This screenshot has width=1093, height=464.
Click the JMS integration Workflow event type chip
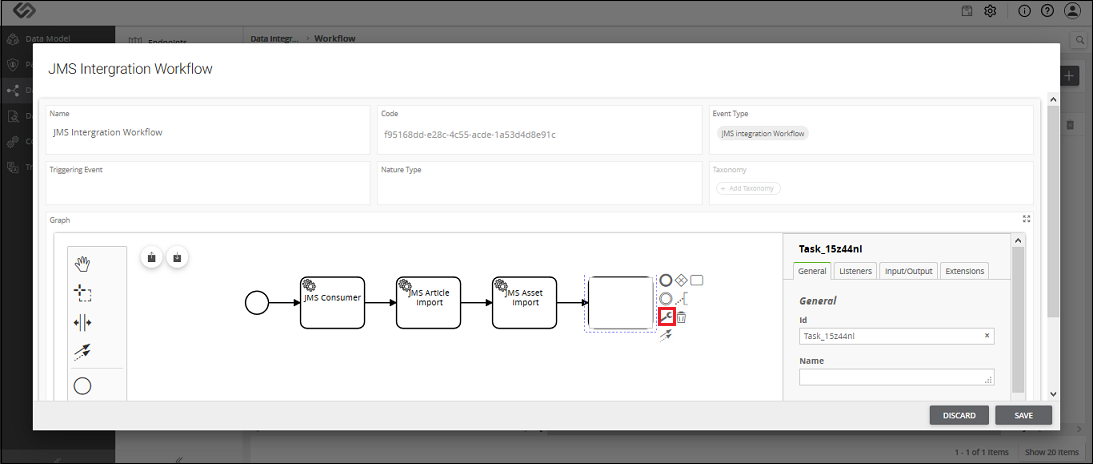[x=763, y=133]
